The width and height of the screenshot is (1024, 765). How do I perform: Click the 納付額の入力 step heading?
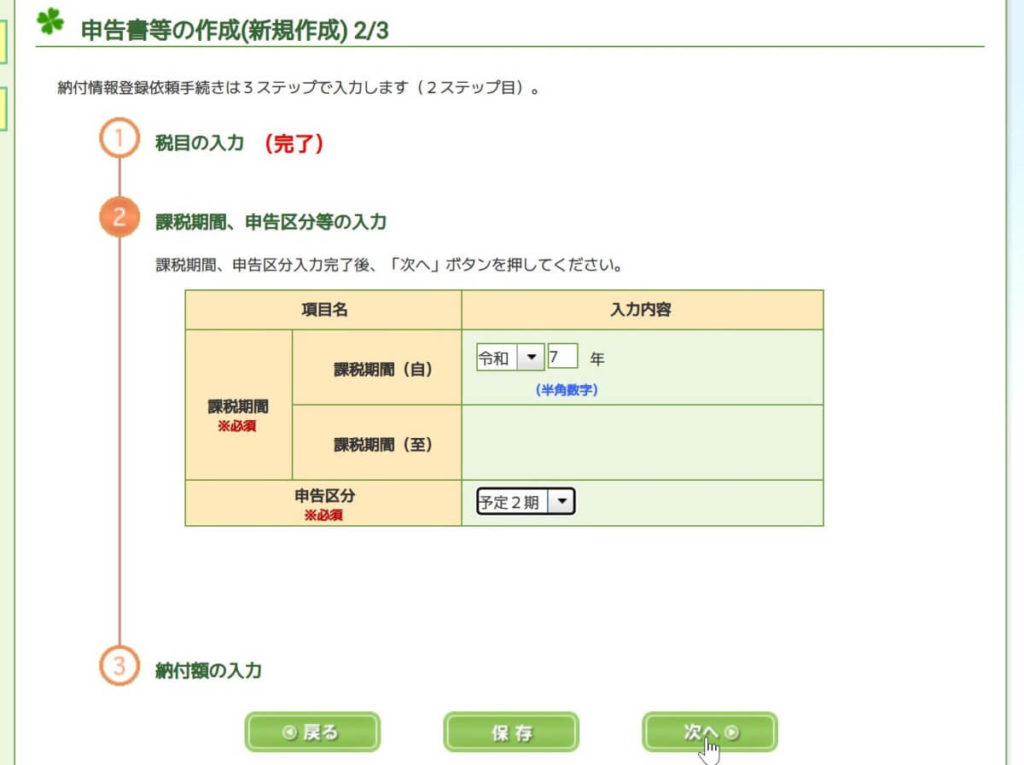click(x=208, y=671)
